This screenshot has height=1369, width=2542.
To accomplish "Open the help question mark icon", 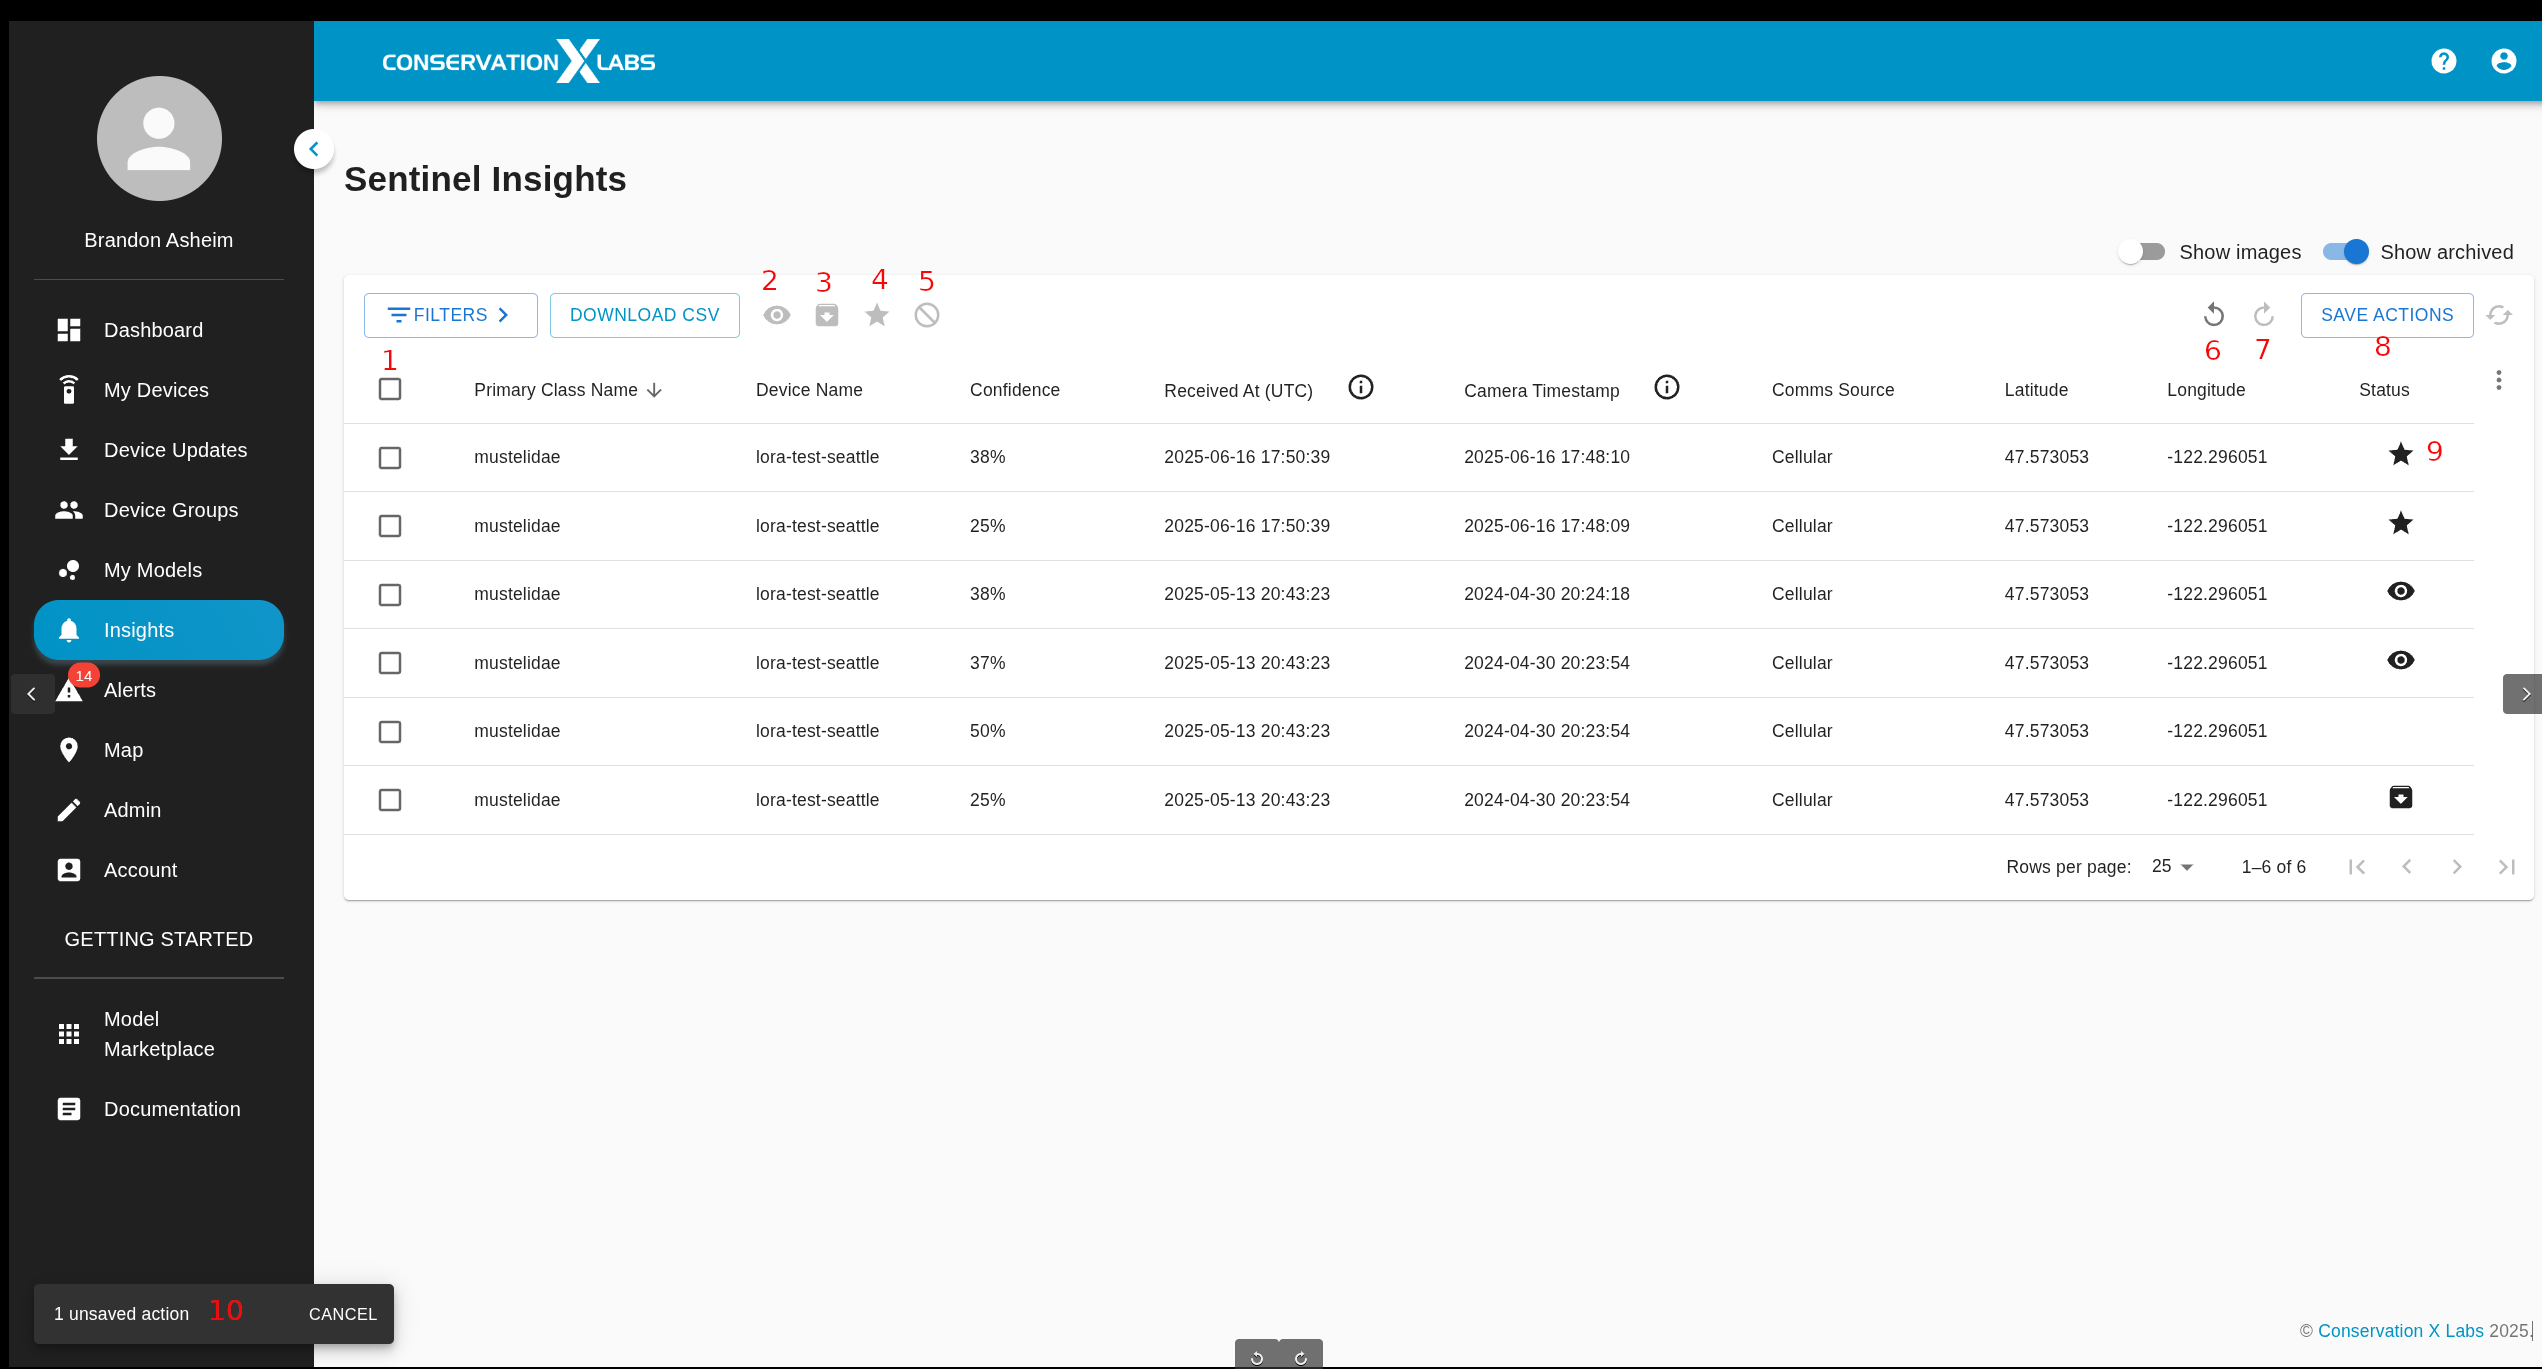I will coord(2443,61).
